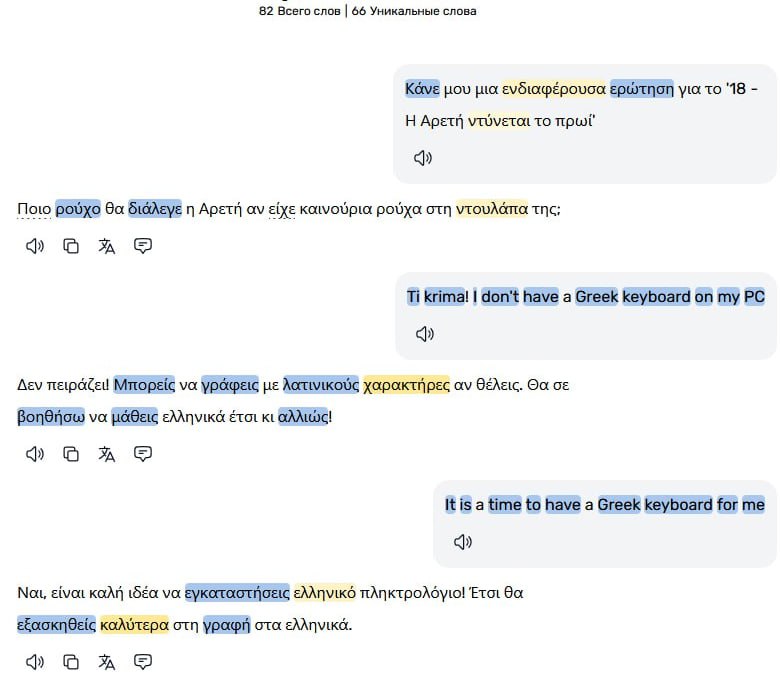The height and width of the screenshot is (687, 780).
Task: Play audio for the 'Δεν πειράζει!' reply
Action: pyautogui.click(x=35, y=454)
